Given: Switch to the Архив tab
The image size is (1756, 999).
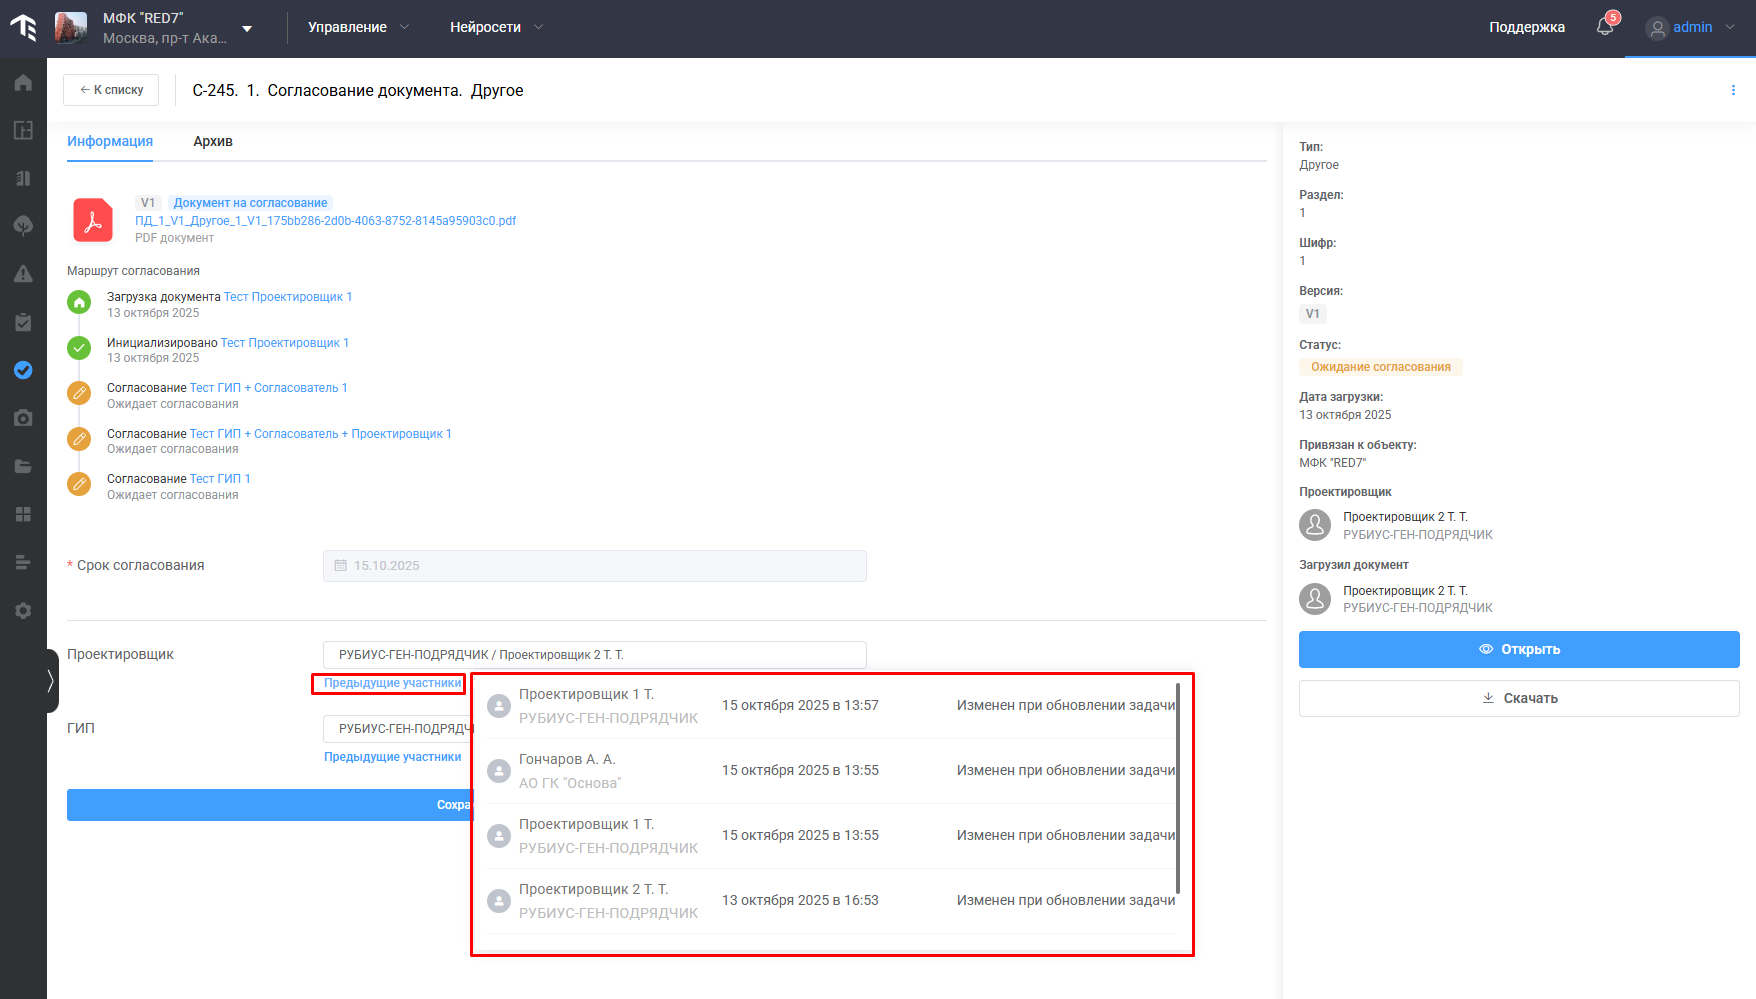Looking at the screenshot, I should pos(213,141).
